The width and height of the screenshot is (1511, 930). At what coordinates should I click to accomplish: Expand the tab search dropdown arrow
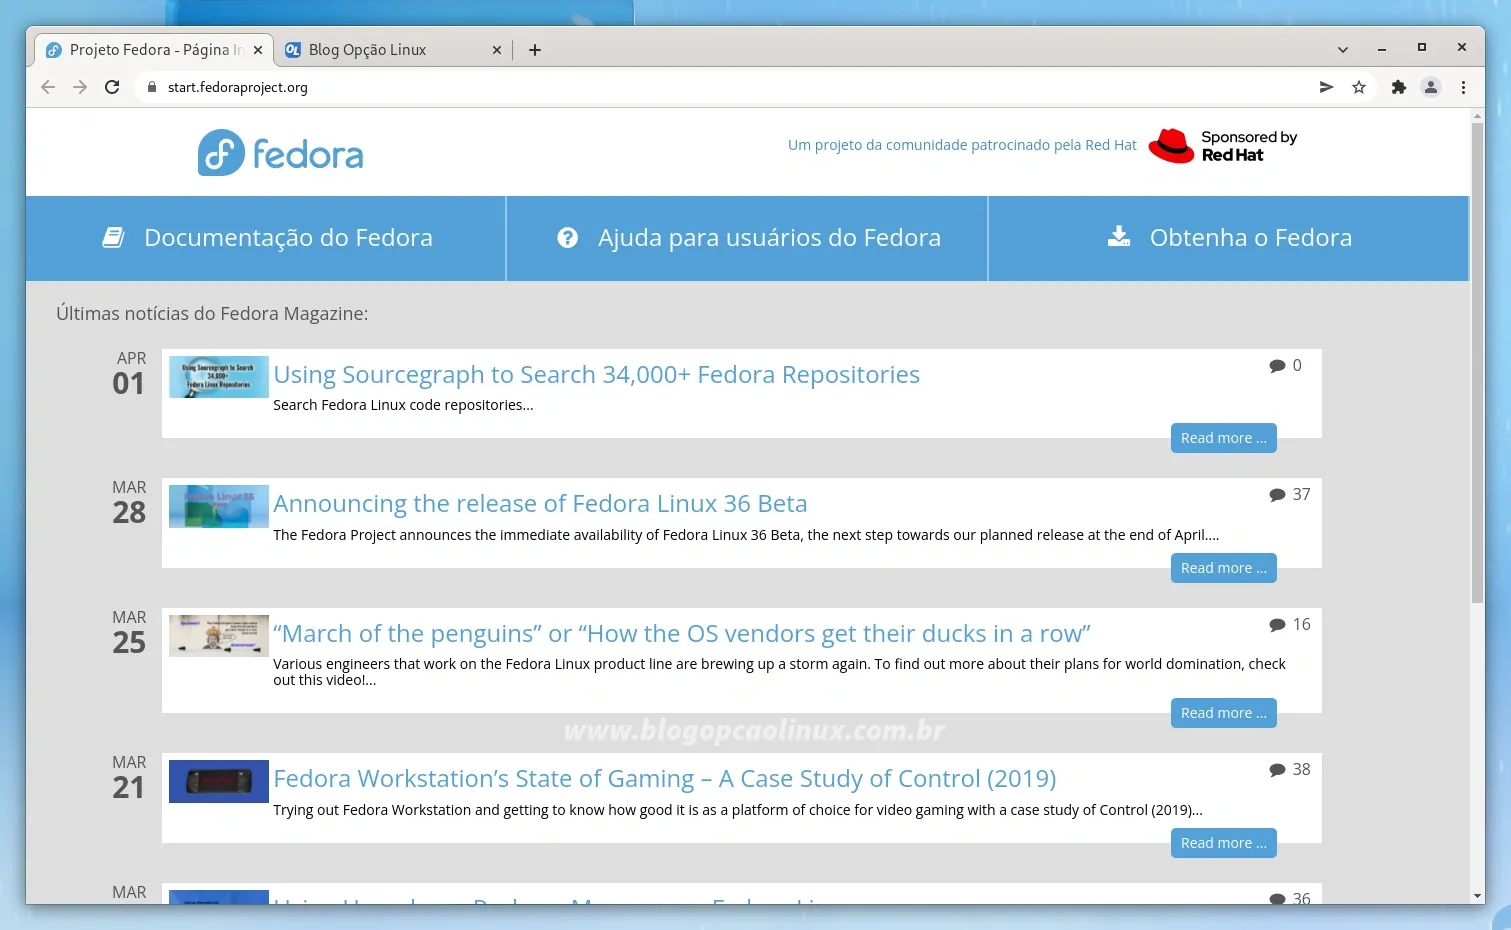(1343, 49)
